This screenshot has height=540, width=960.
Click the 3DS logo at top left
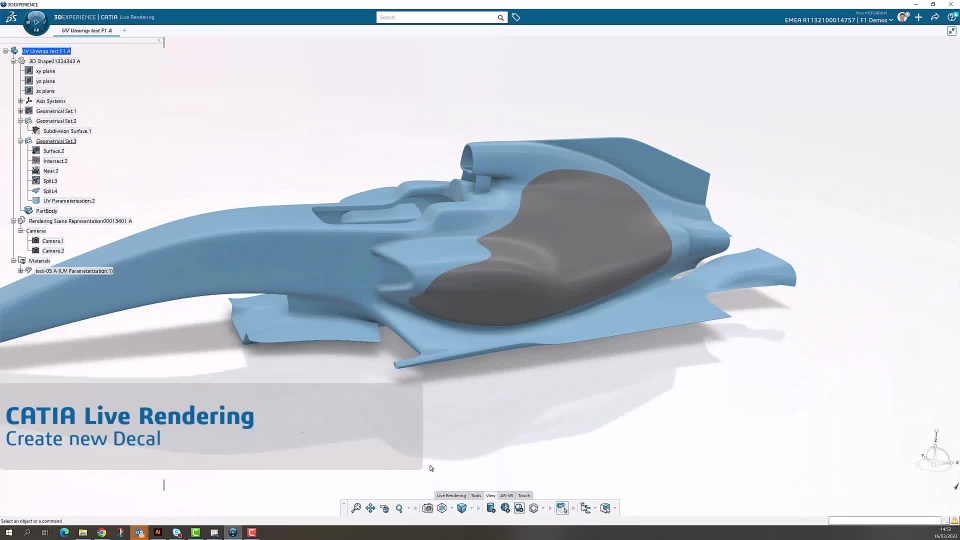[x=11, y=17]
